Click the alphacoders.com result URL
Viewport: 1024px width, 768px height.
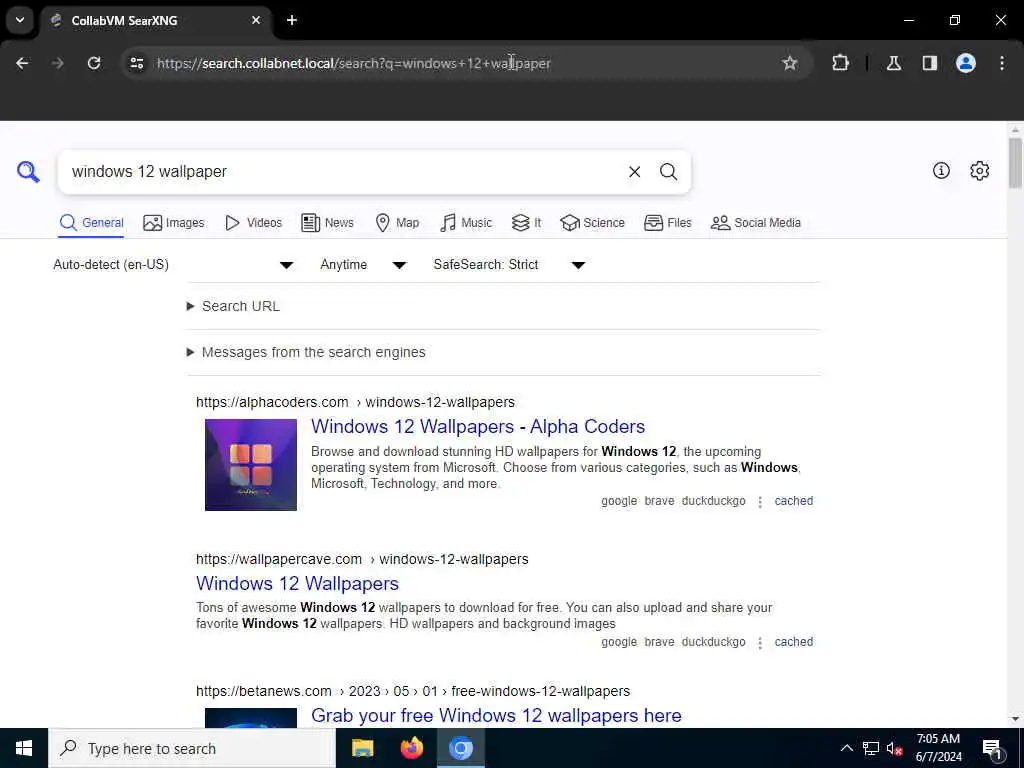[x=355, y=402]
